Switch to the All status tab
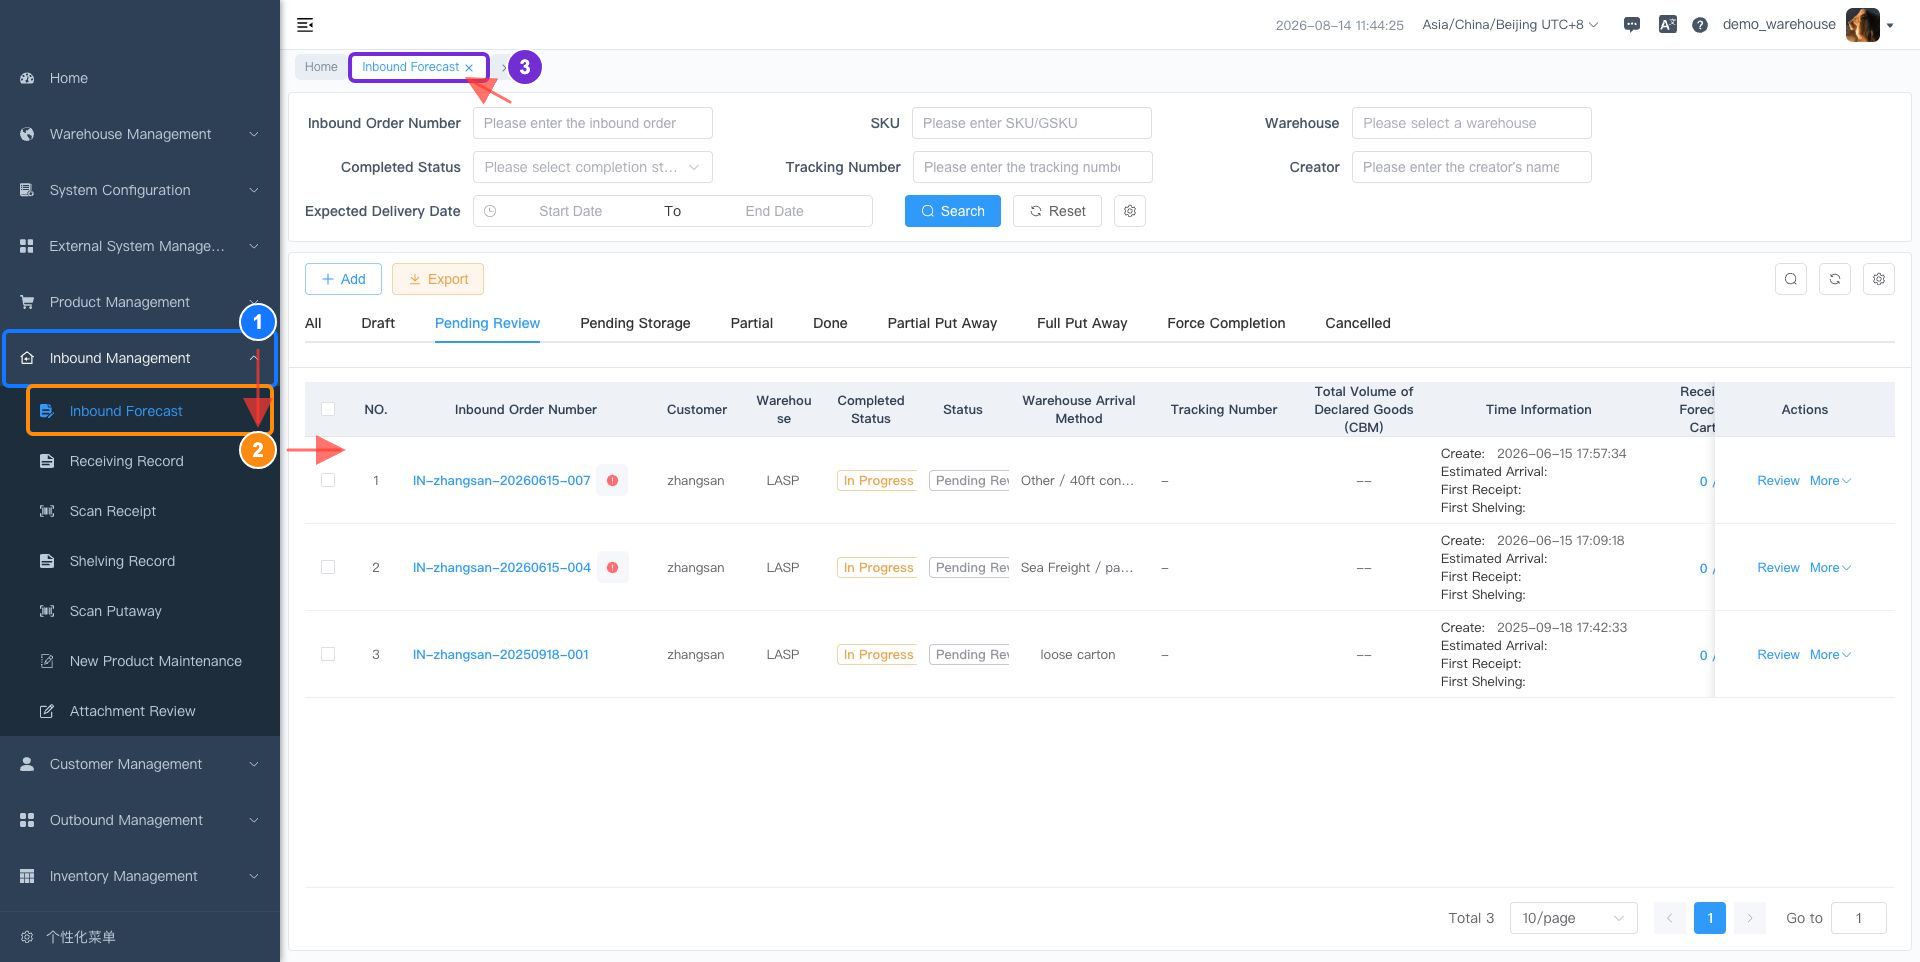This screenshot has height=962, width=1920. [313, 323]
